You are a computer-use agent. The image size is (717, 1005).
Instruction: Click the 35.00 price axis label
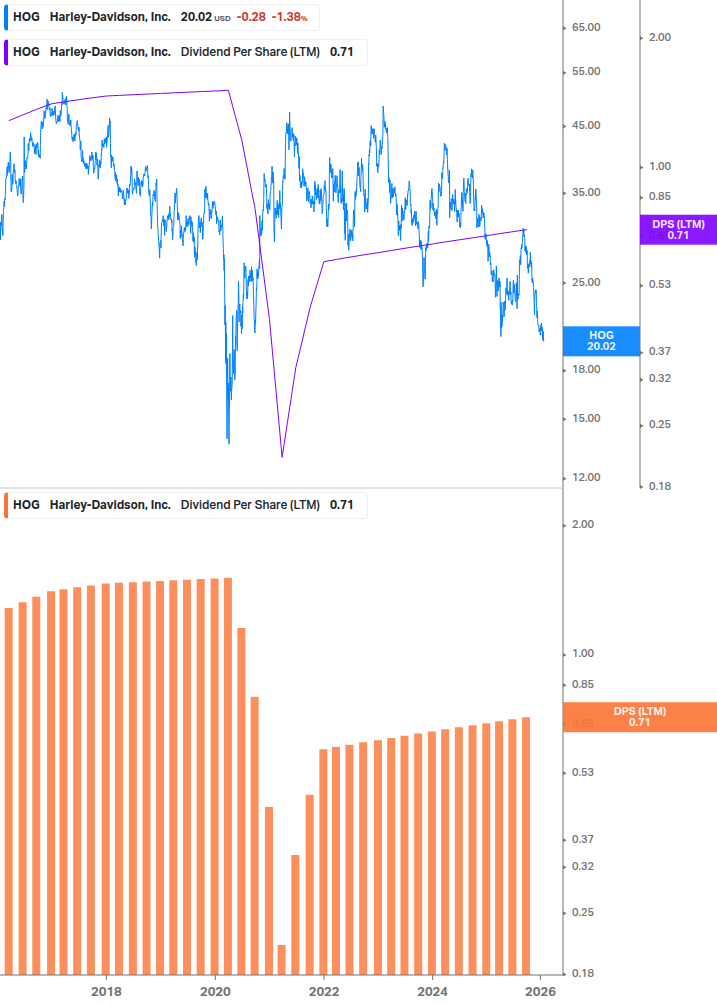[586, 192]
